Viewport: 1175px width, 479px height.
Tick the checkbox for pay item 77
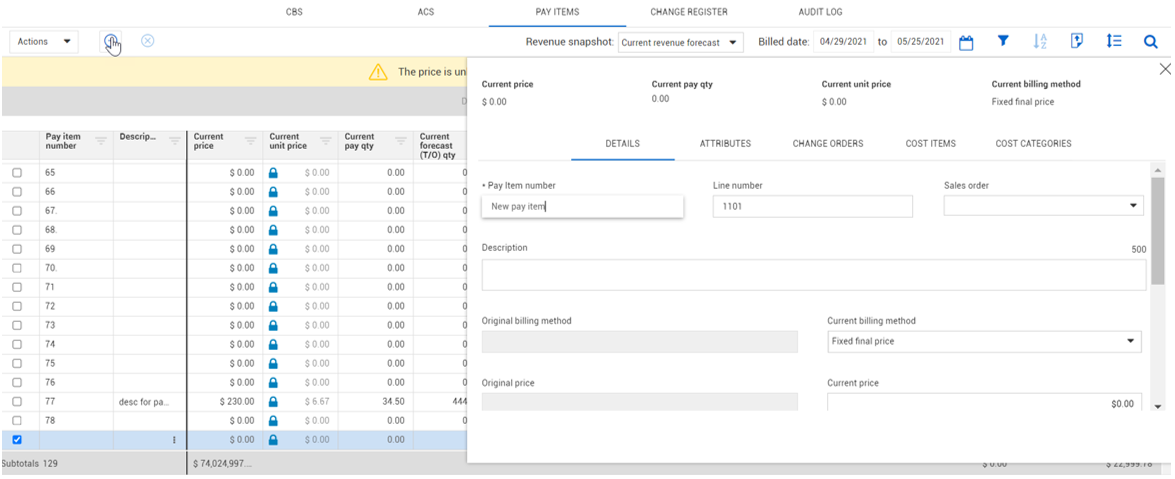[16, 401]
